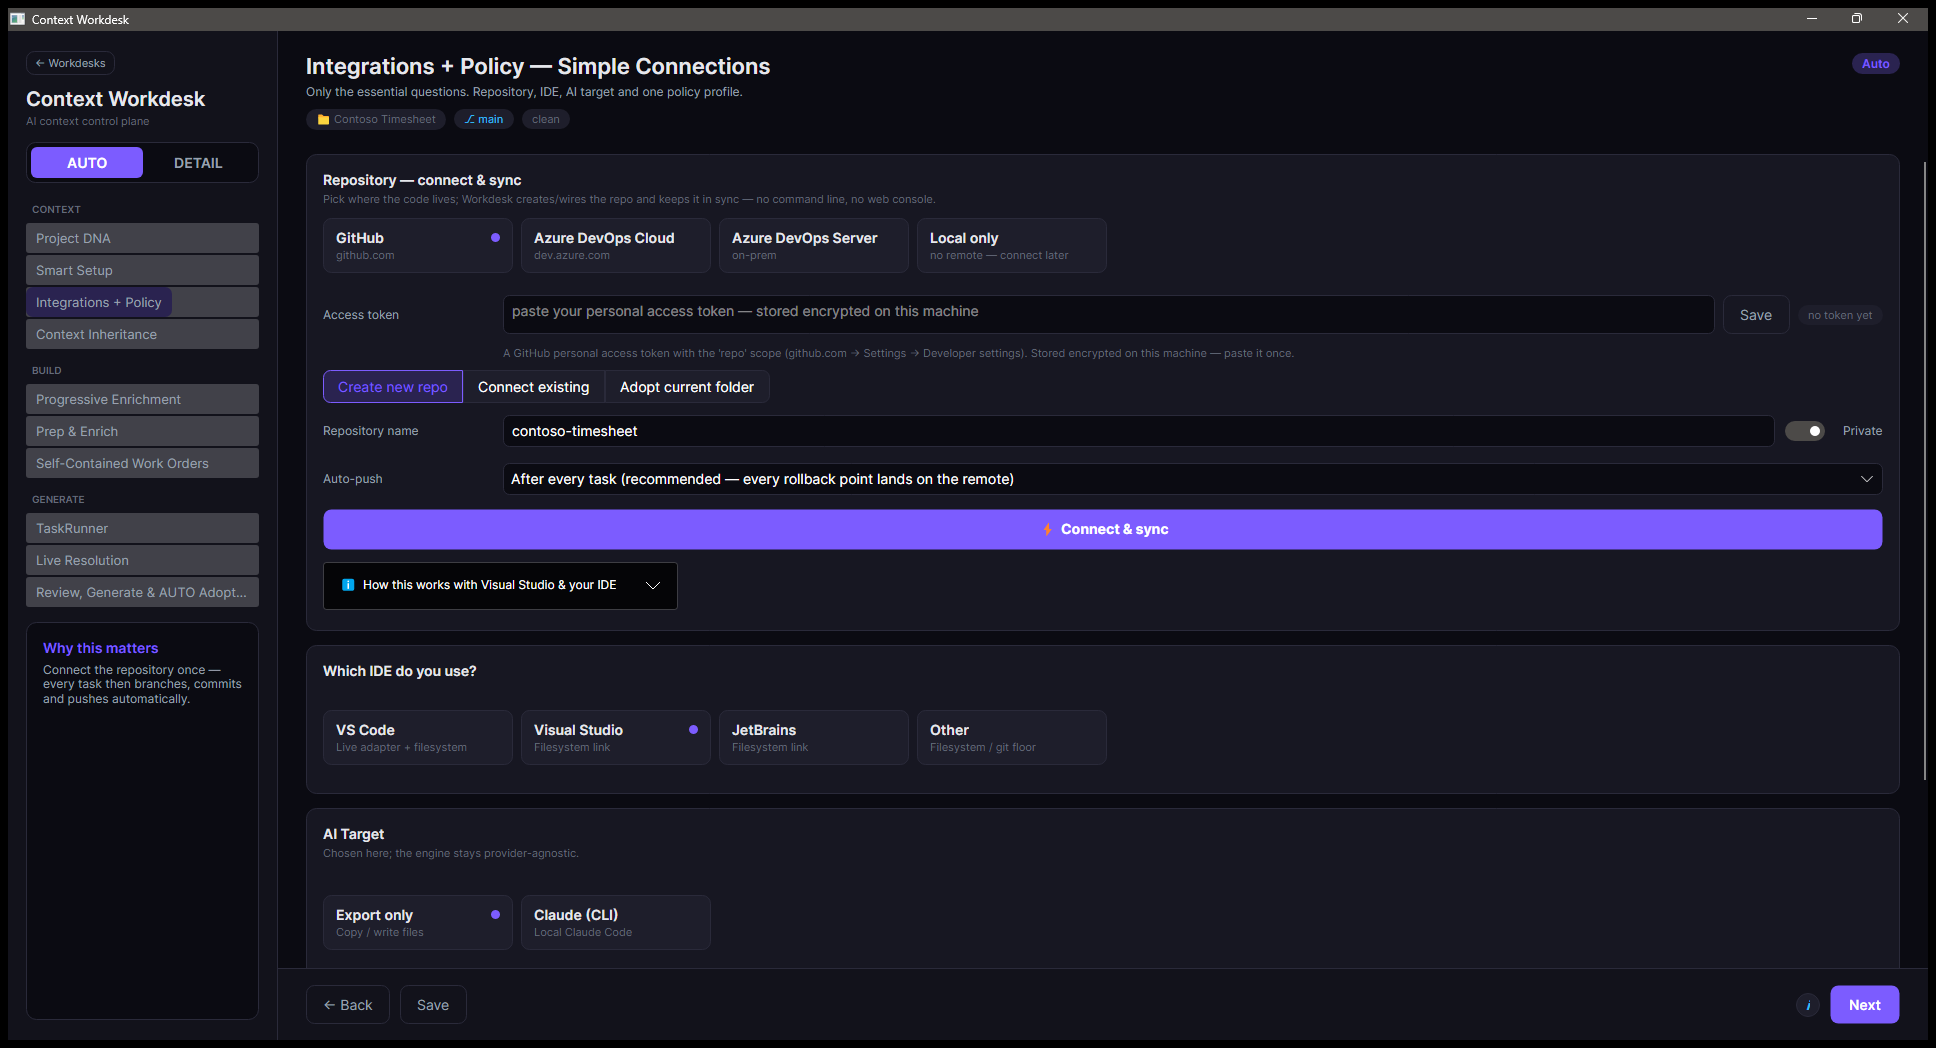Image resolution: width=1936 pixels, height=1048 pixels.
Task: Select VS Code as IDE
Action: [x=418, y=737]
